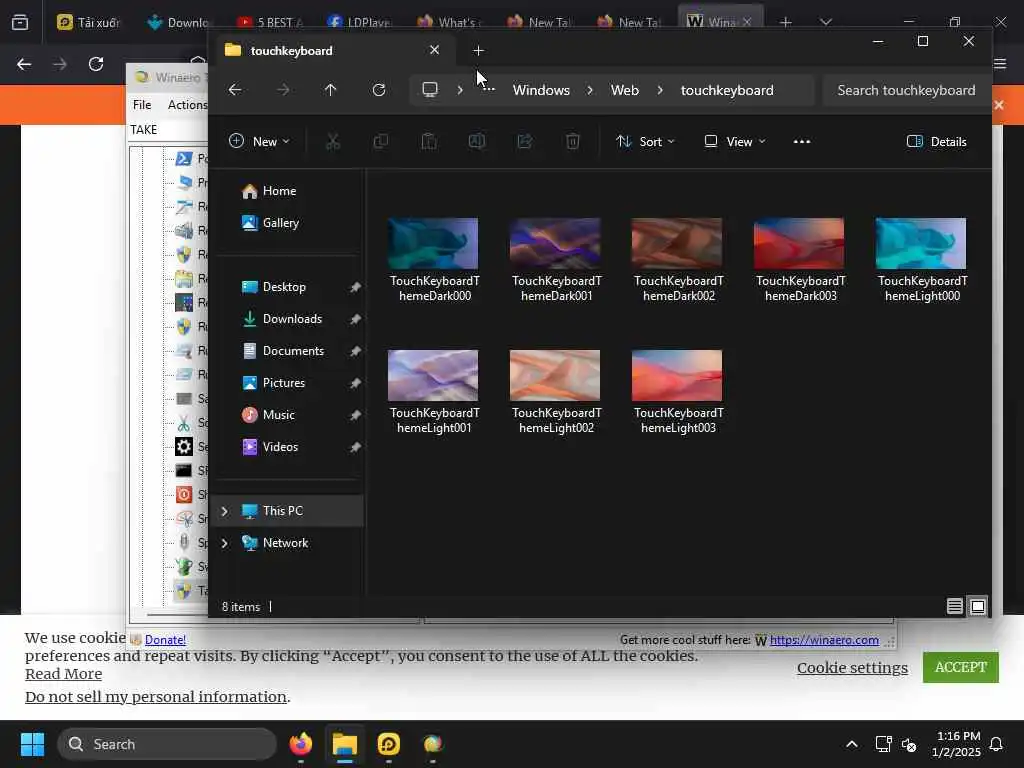Image resolution: width=1024 pixels, height=768 pixels.
Task: Open the See more ellipsis menu
Action: [802, 142]
